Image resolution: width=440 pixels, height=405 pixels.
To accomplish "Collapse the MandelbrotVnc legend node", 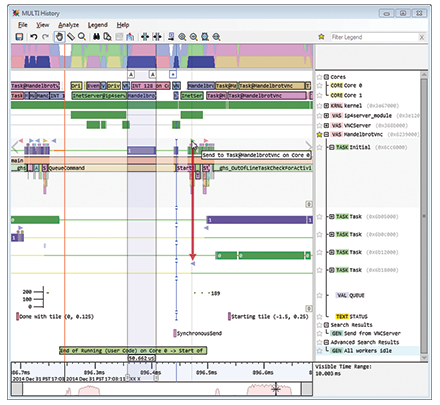I will (x=327, y=135).
